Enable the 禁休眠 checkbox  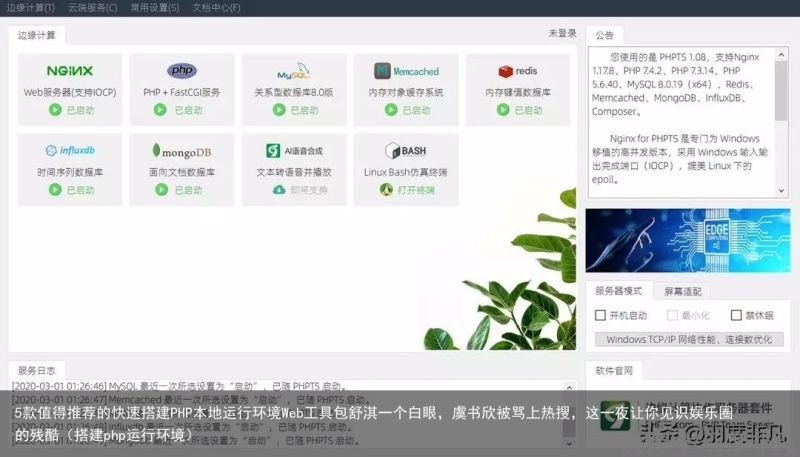(736, 315)
